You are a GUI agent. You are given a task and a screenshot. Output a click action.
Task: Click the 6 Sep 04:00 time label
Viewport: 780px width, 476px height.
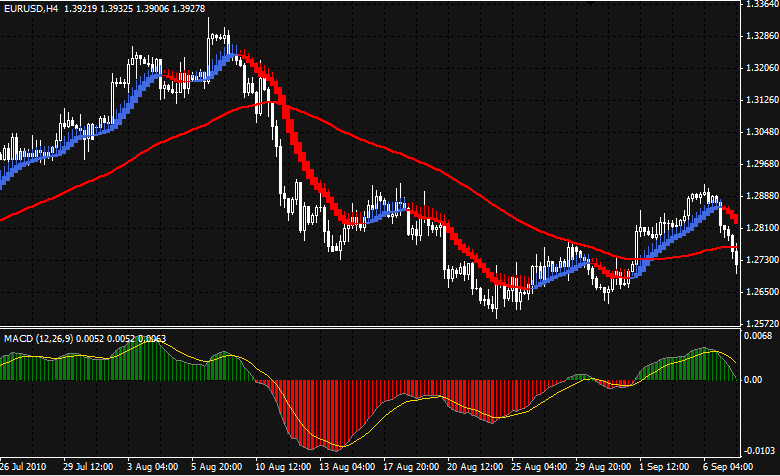[x=728, y=467]
